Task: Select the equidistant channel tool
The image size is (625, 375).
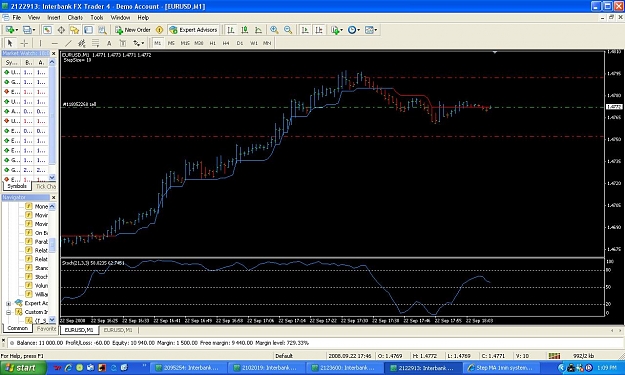Action: tap(82, 43)
